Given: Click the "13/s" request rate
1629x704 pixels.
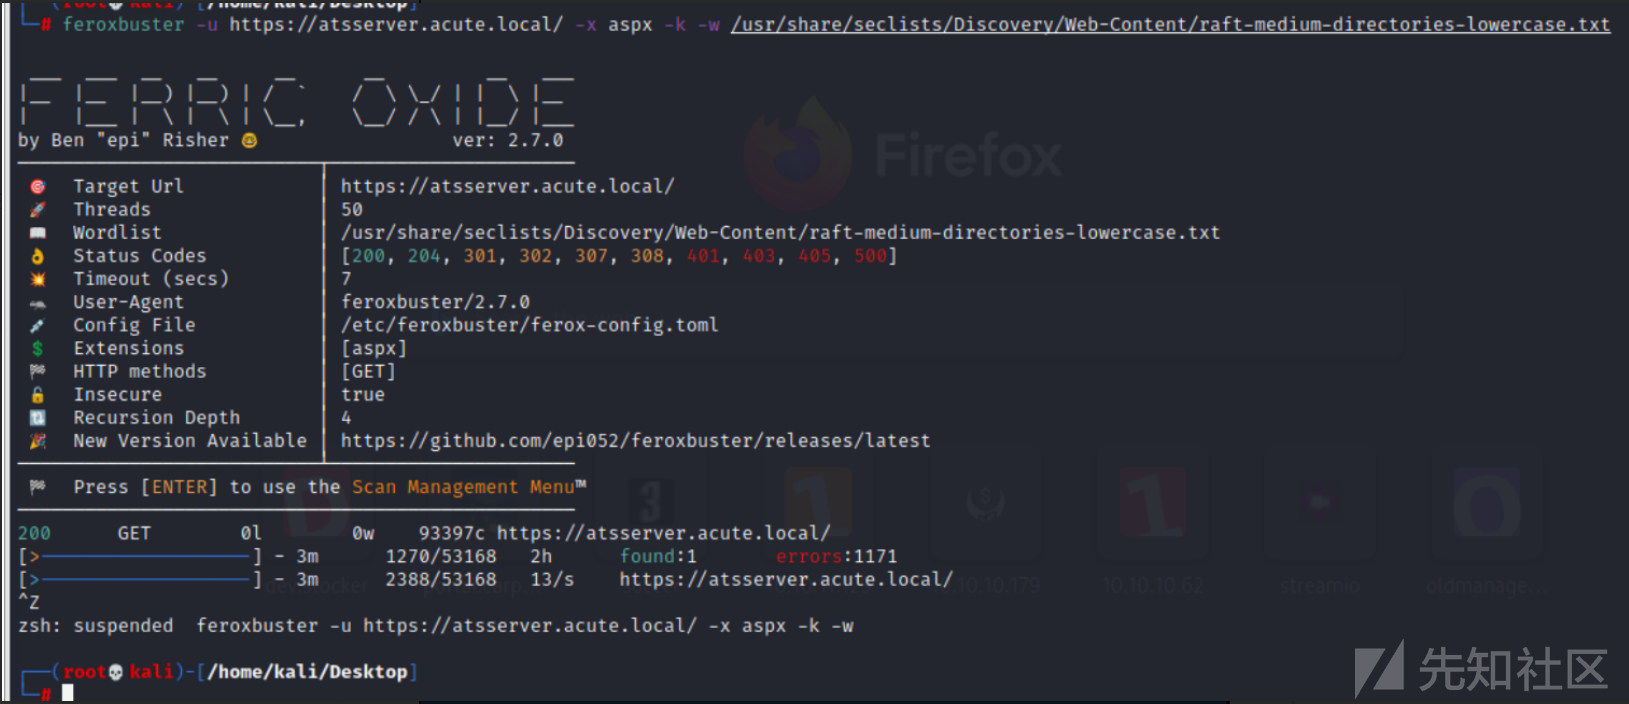Looking at the screenshot, I should [552, 580].
